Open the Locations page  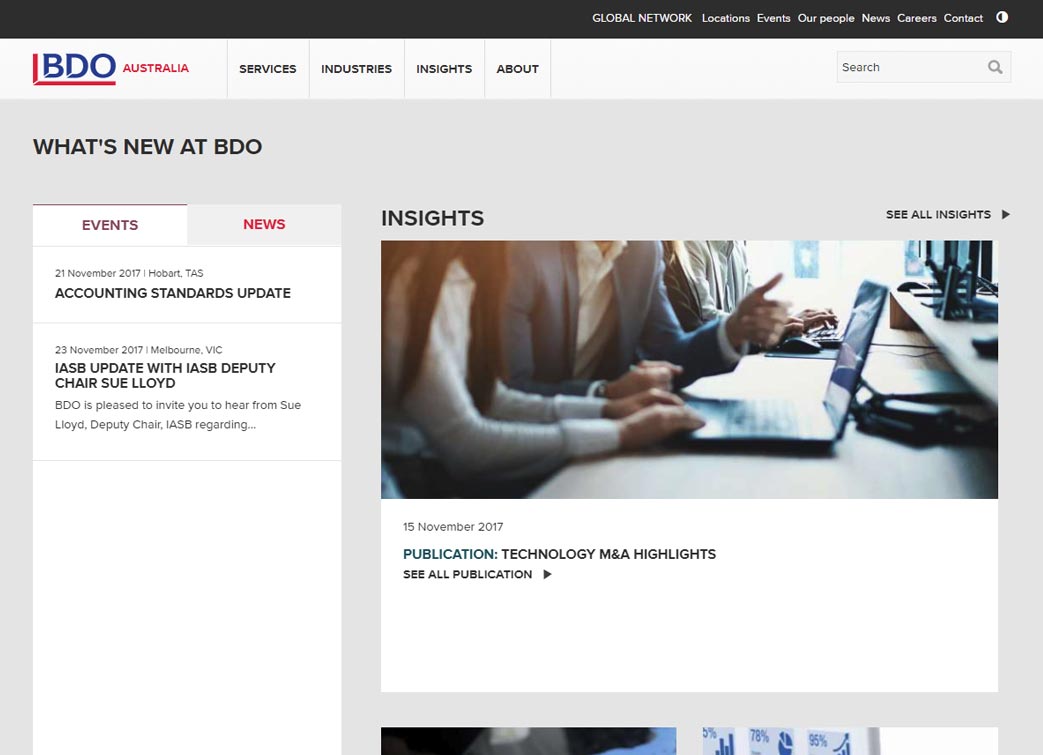coord(726,18)
